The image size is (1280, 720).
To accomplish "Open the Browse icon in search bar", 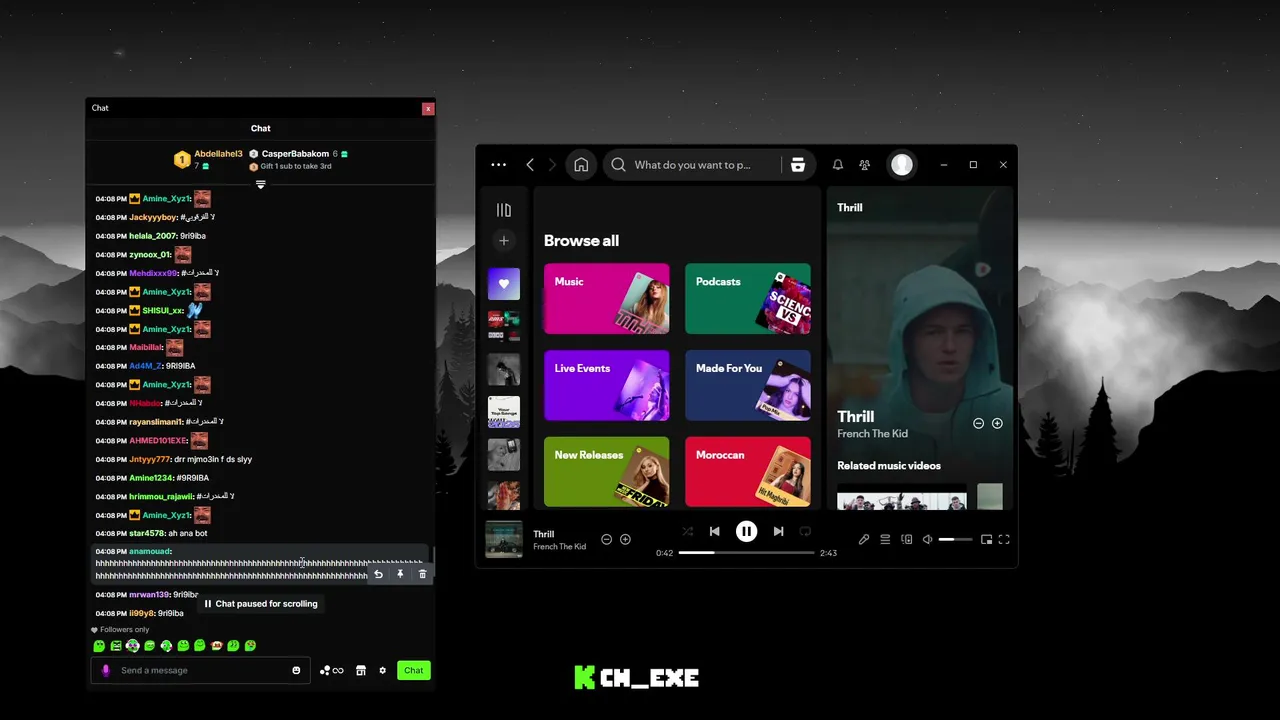I will coord(797,165).
